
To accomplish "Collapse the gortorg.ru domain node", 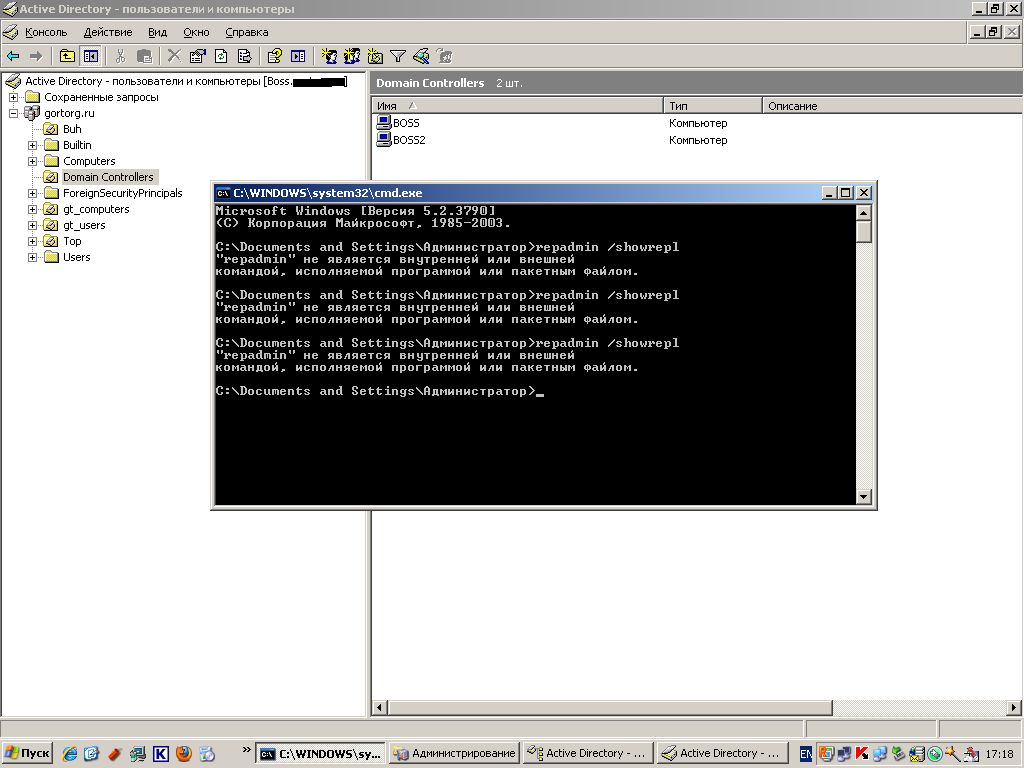I will [x=13, y=113].
